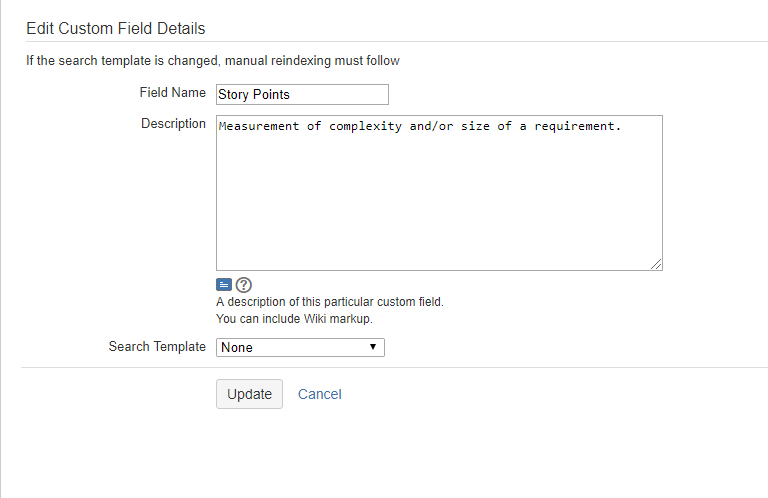Click the word 'None' in Search Template
The width and height of the screenshot is (768, 498).
[237, 347]
